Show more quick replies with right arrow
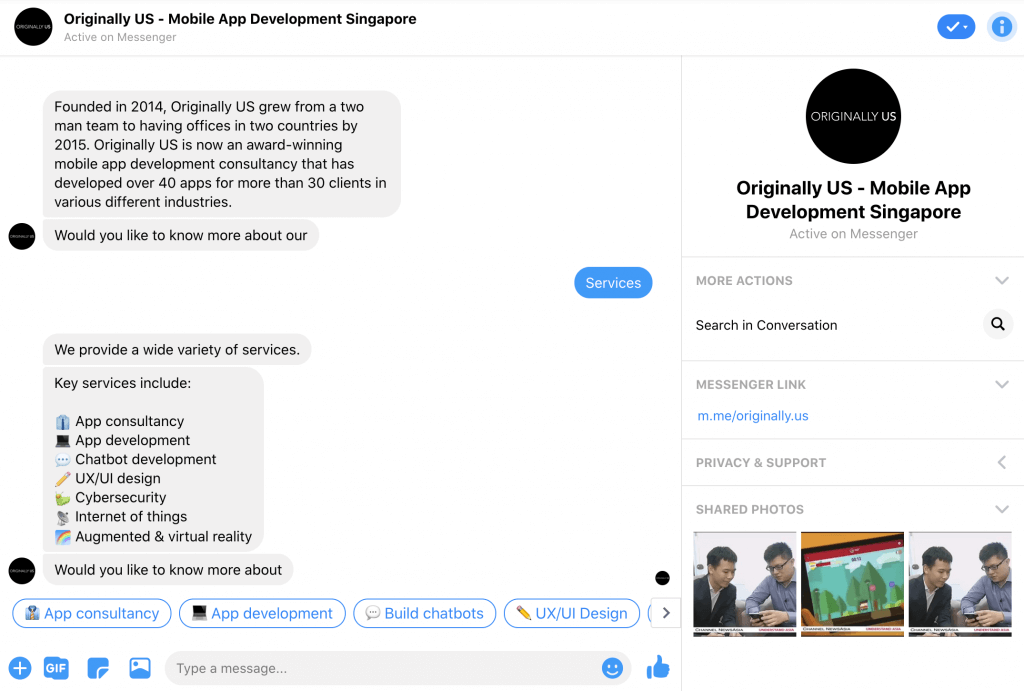The image size is (1024, 691). tap(666, 613)
